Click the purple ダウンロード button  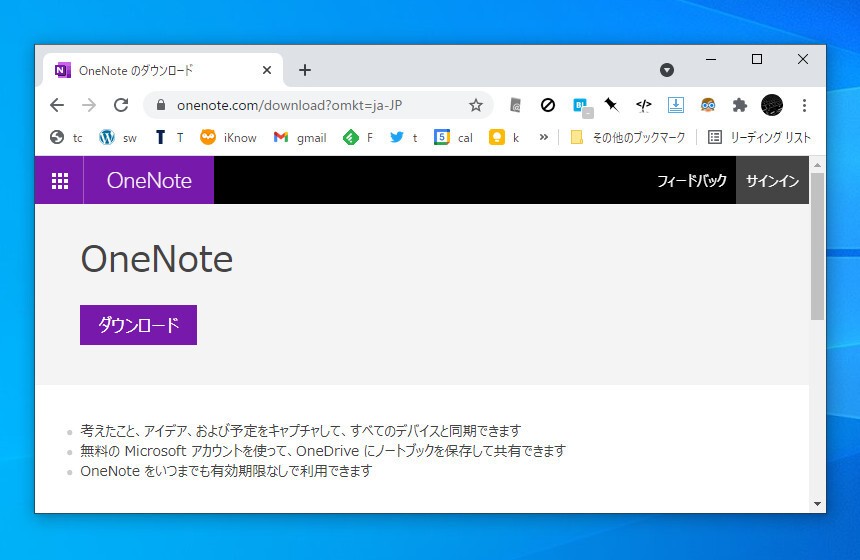[138, 325]
